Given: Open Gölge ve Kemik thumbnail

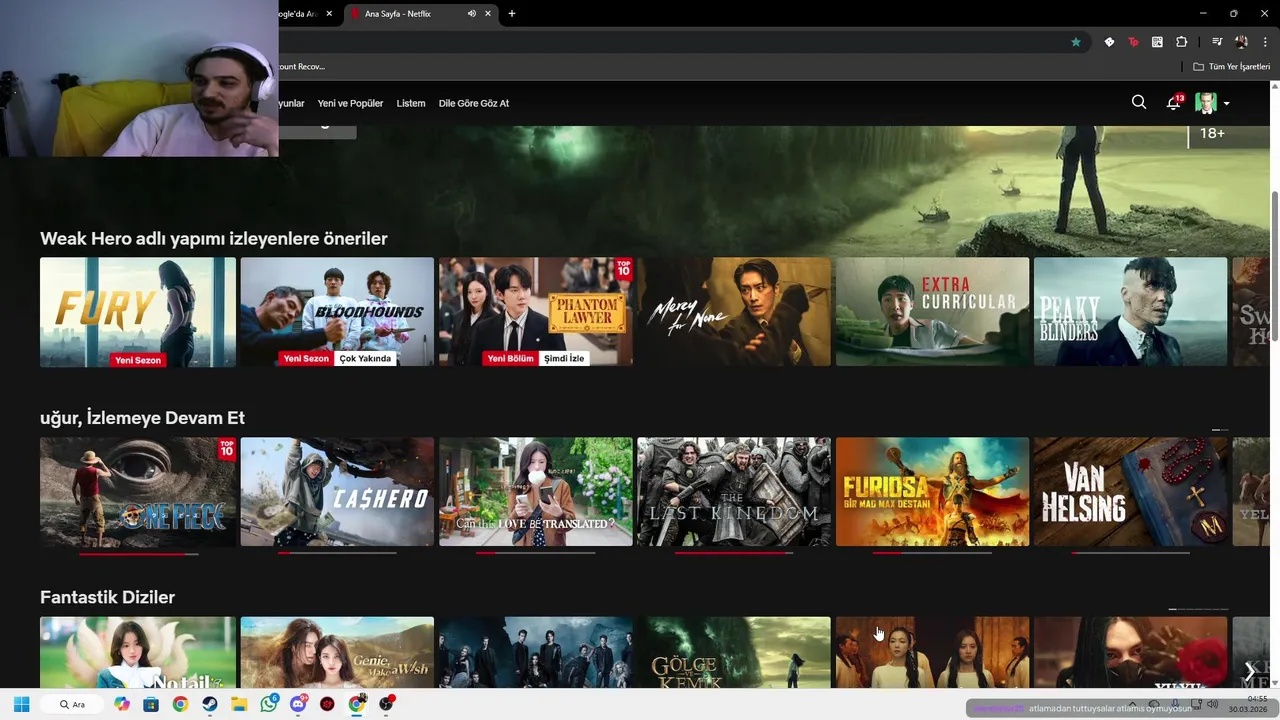Looking at the screenshot, I should tap(734, 652).
